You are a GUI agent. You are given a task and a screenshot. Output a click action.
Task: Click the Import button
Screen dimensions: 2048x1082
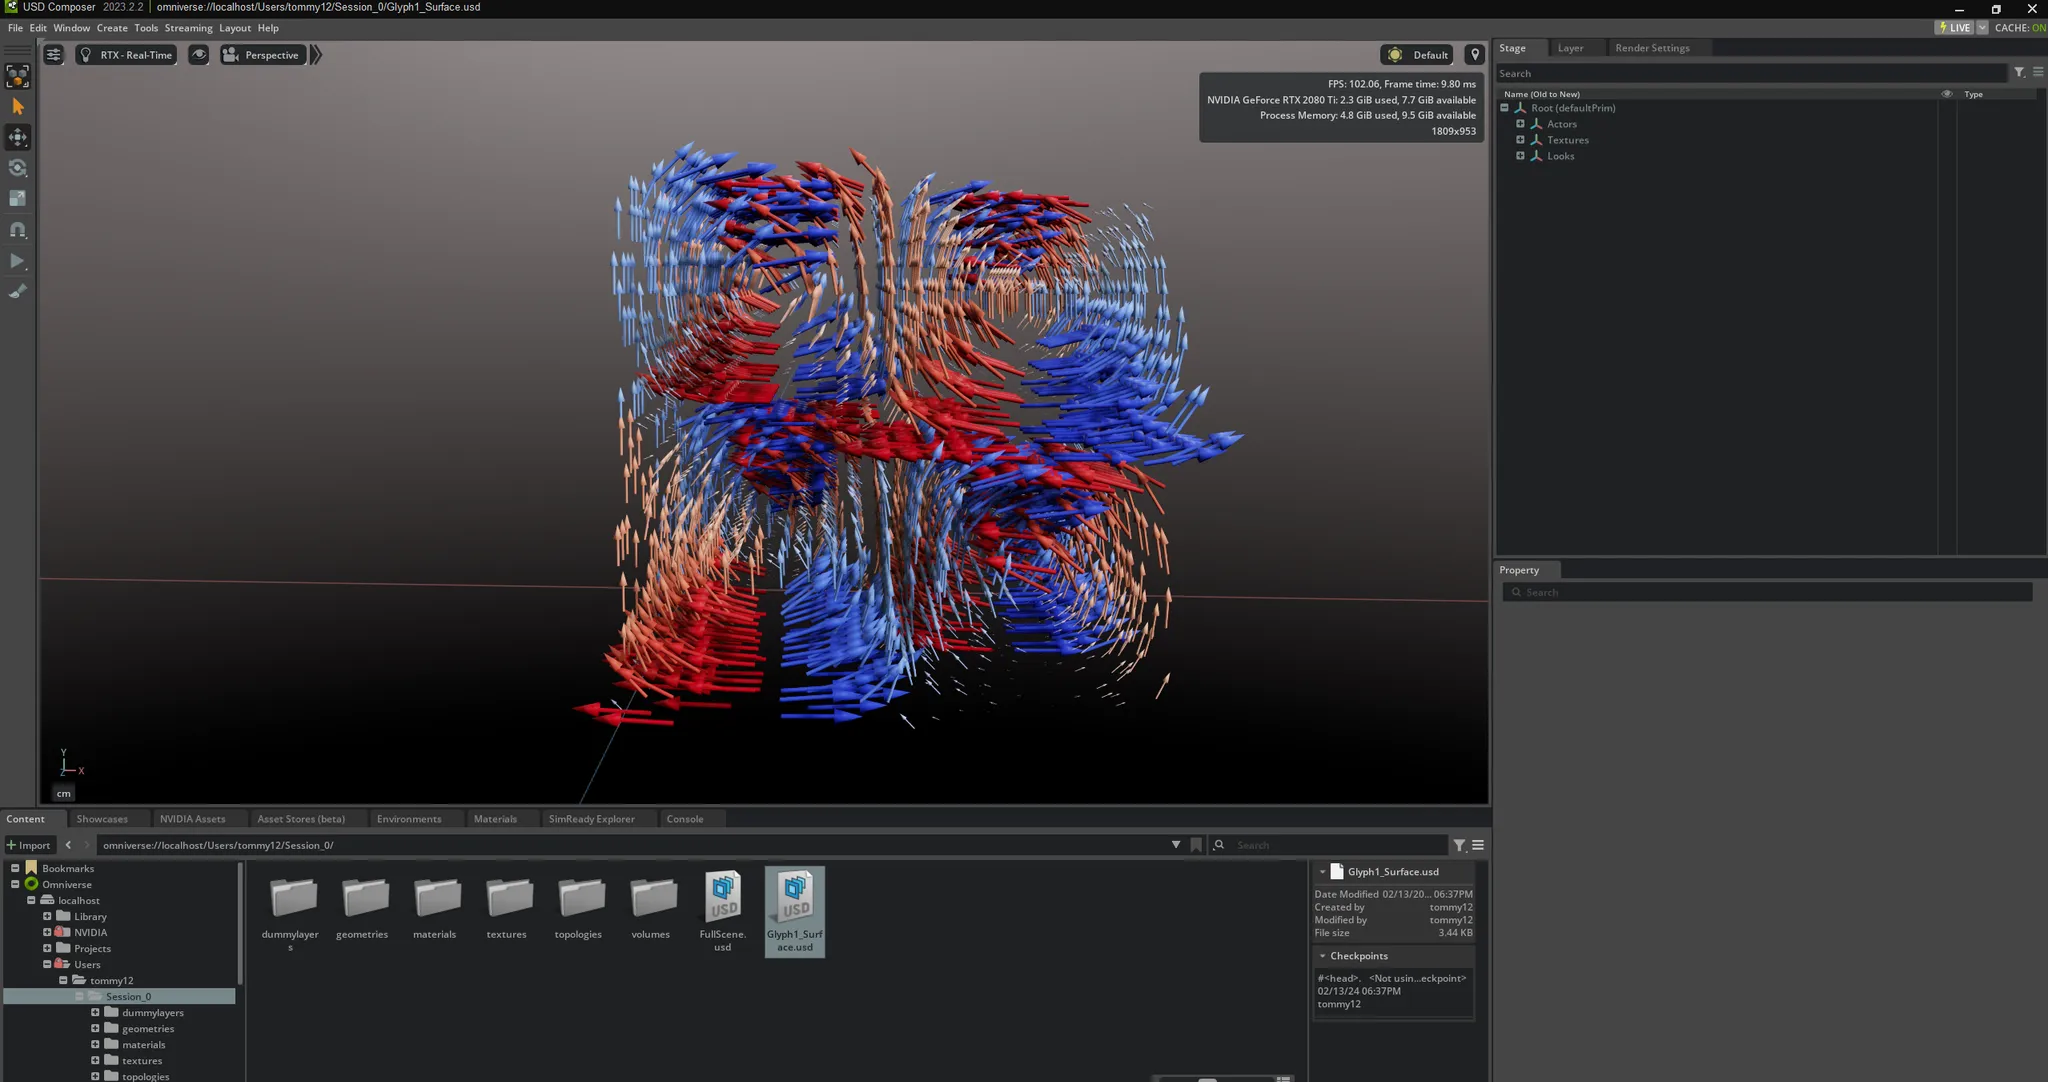pos(28,845)
